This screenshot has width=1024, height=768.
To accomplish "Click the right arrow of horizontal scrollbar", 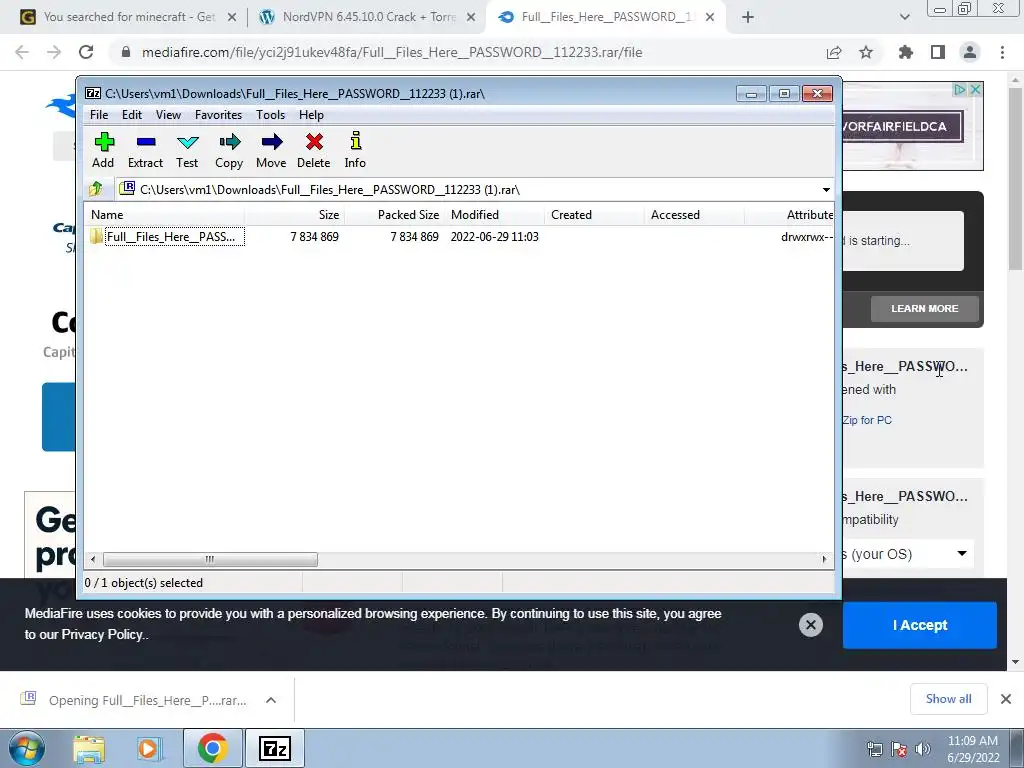I will tap(824, 560).
